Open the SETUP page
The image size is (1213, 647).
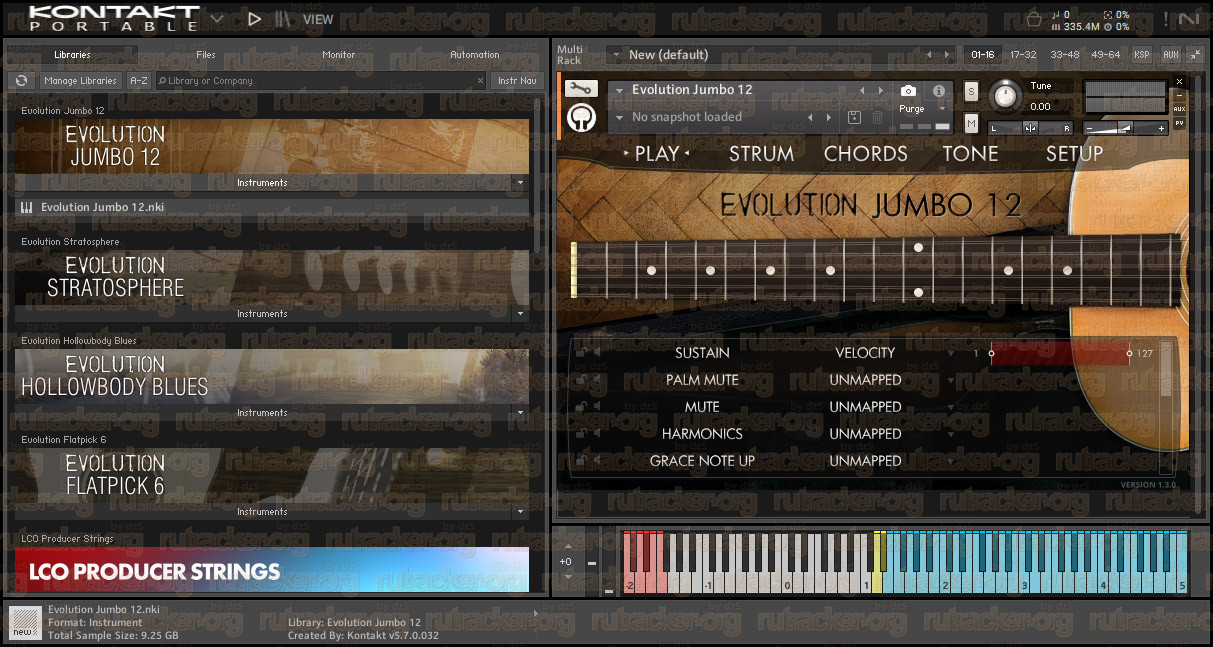[x=1074, y=153]
